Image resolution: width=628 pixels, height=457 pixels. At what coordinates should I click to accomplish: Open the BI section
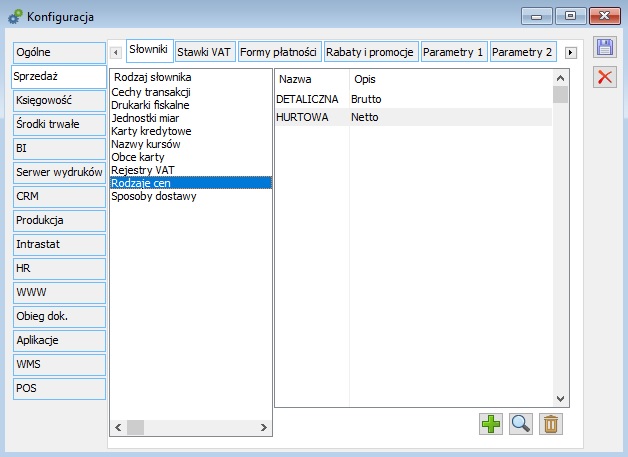click(x=59, y=149)
